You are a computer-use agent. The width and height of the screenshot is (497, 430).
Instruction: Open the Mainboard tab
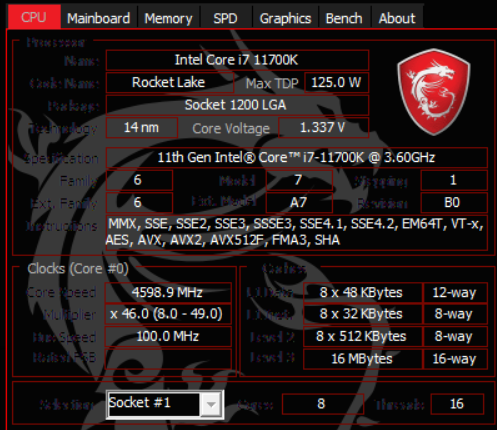pyautogui.click(x=98, y=18)
